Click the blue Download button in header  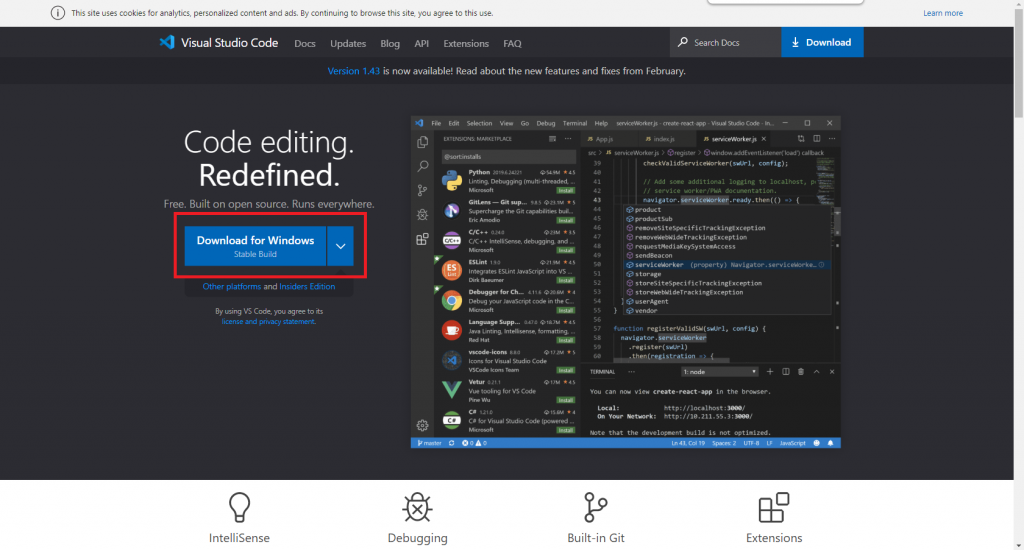click(x=822, y=42)
